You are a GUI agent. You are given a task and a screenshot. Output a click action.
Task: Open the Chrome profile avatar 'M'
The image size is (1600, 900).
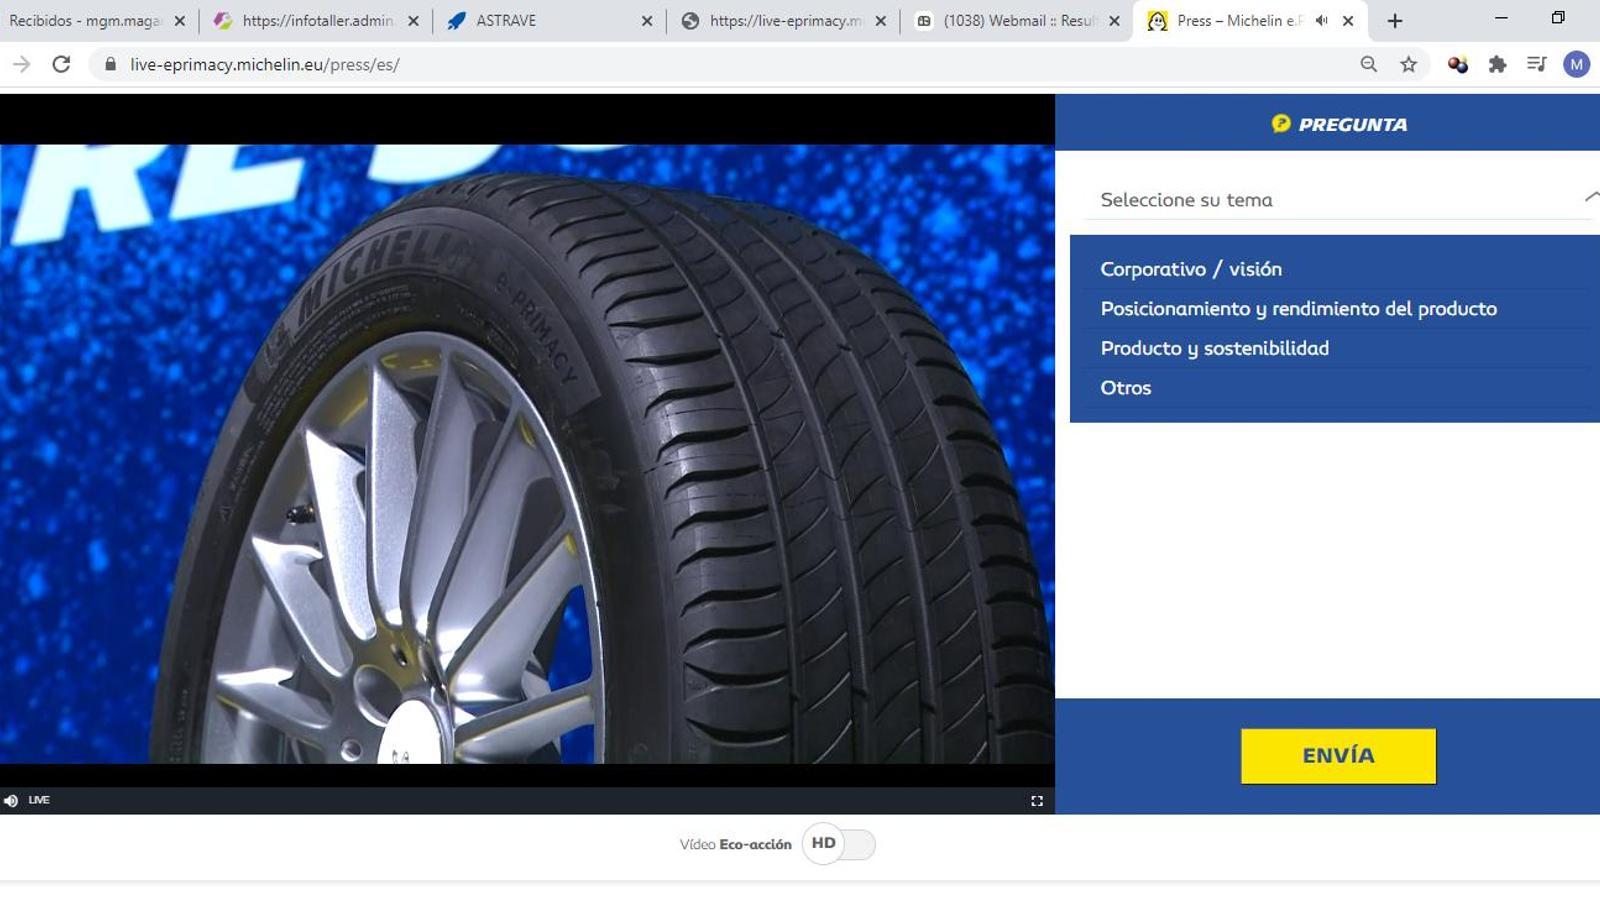click(1577, 64)
